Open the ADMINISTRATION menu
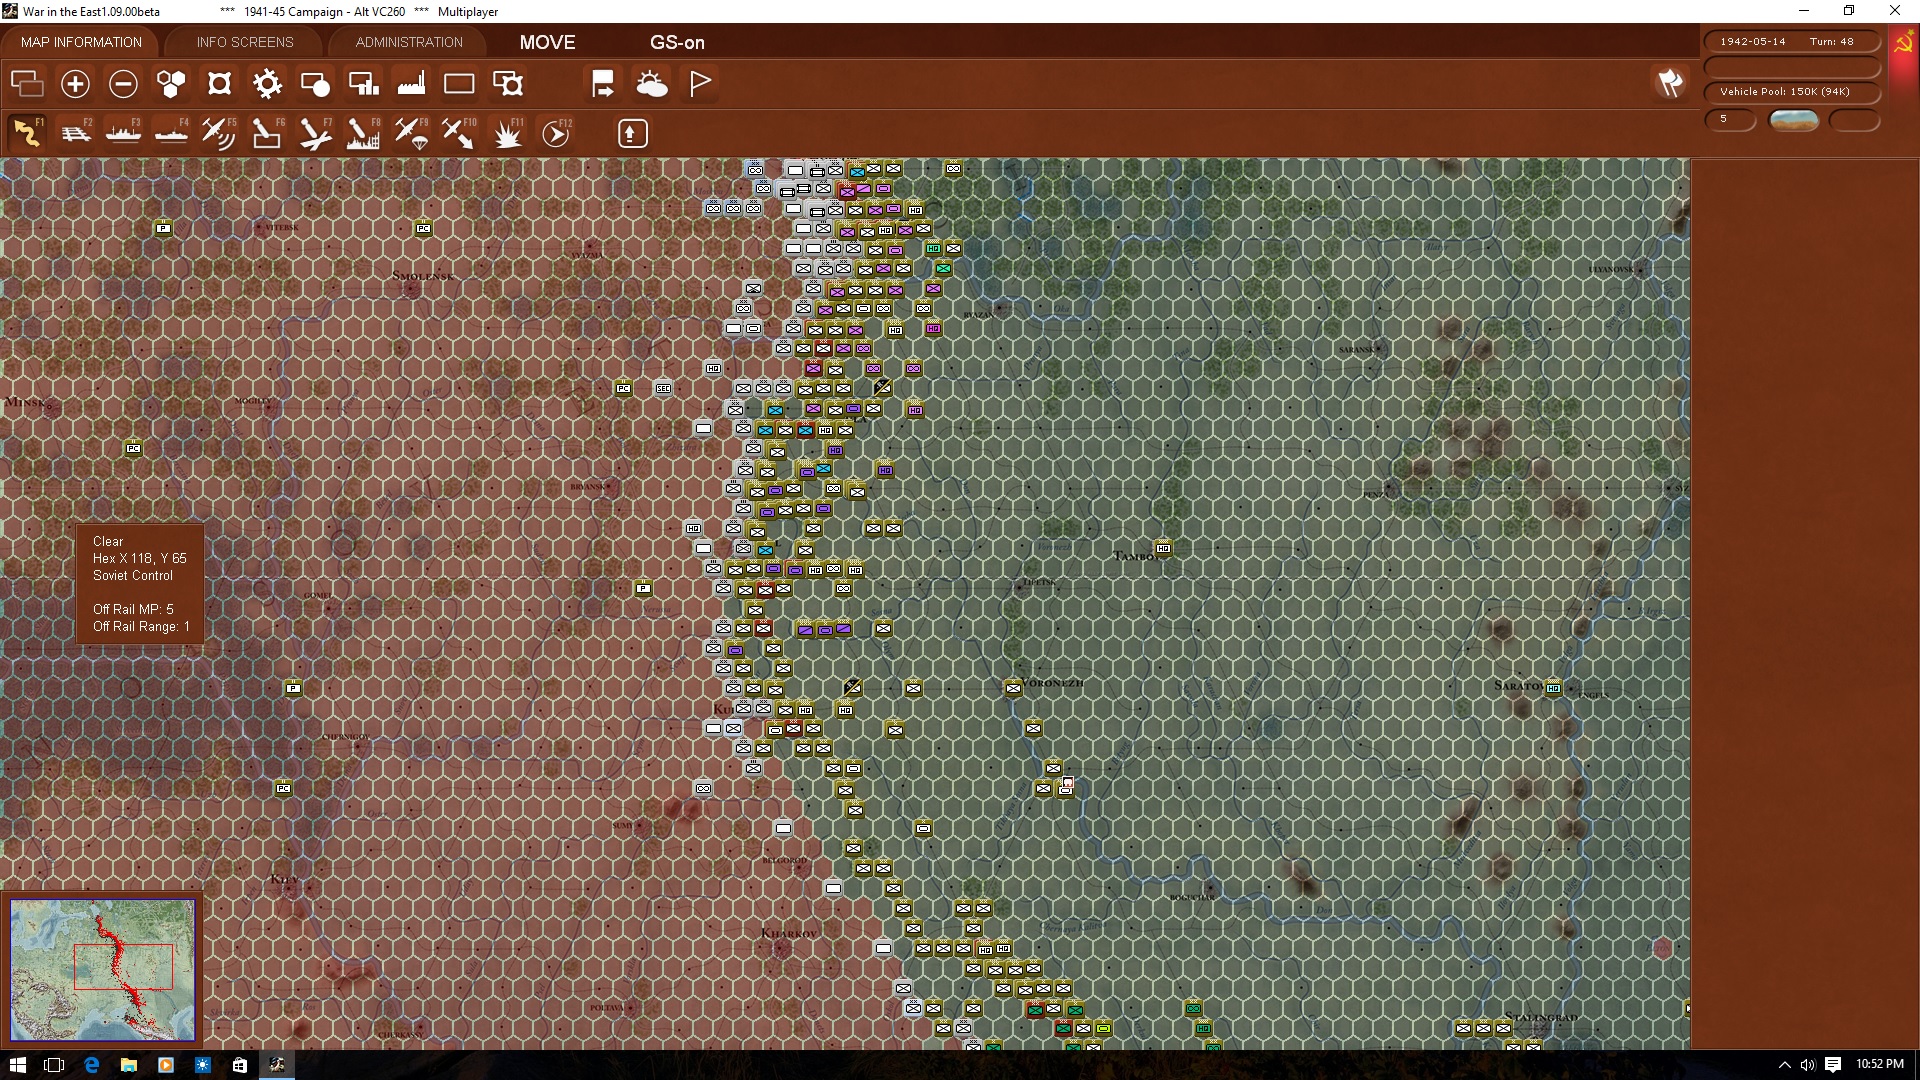The image size is (1920, 1080). (x=407, y=42)
